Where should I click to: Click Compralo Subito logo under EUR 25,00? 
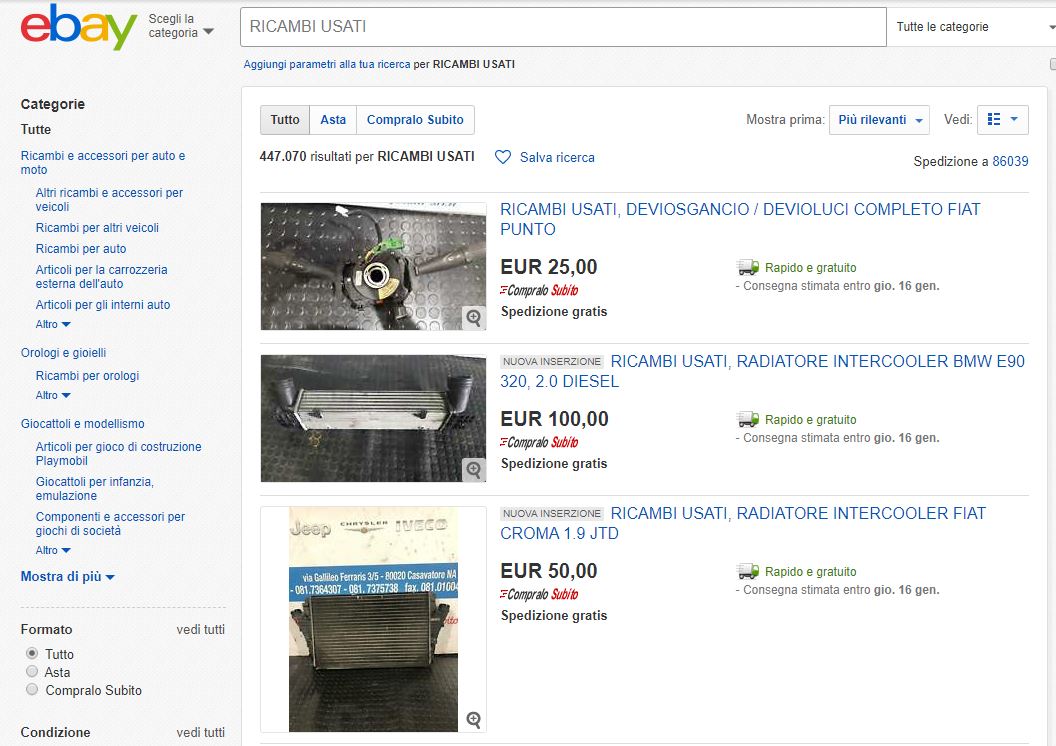pyautogui.click(x=539, y=290)
